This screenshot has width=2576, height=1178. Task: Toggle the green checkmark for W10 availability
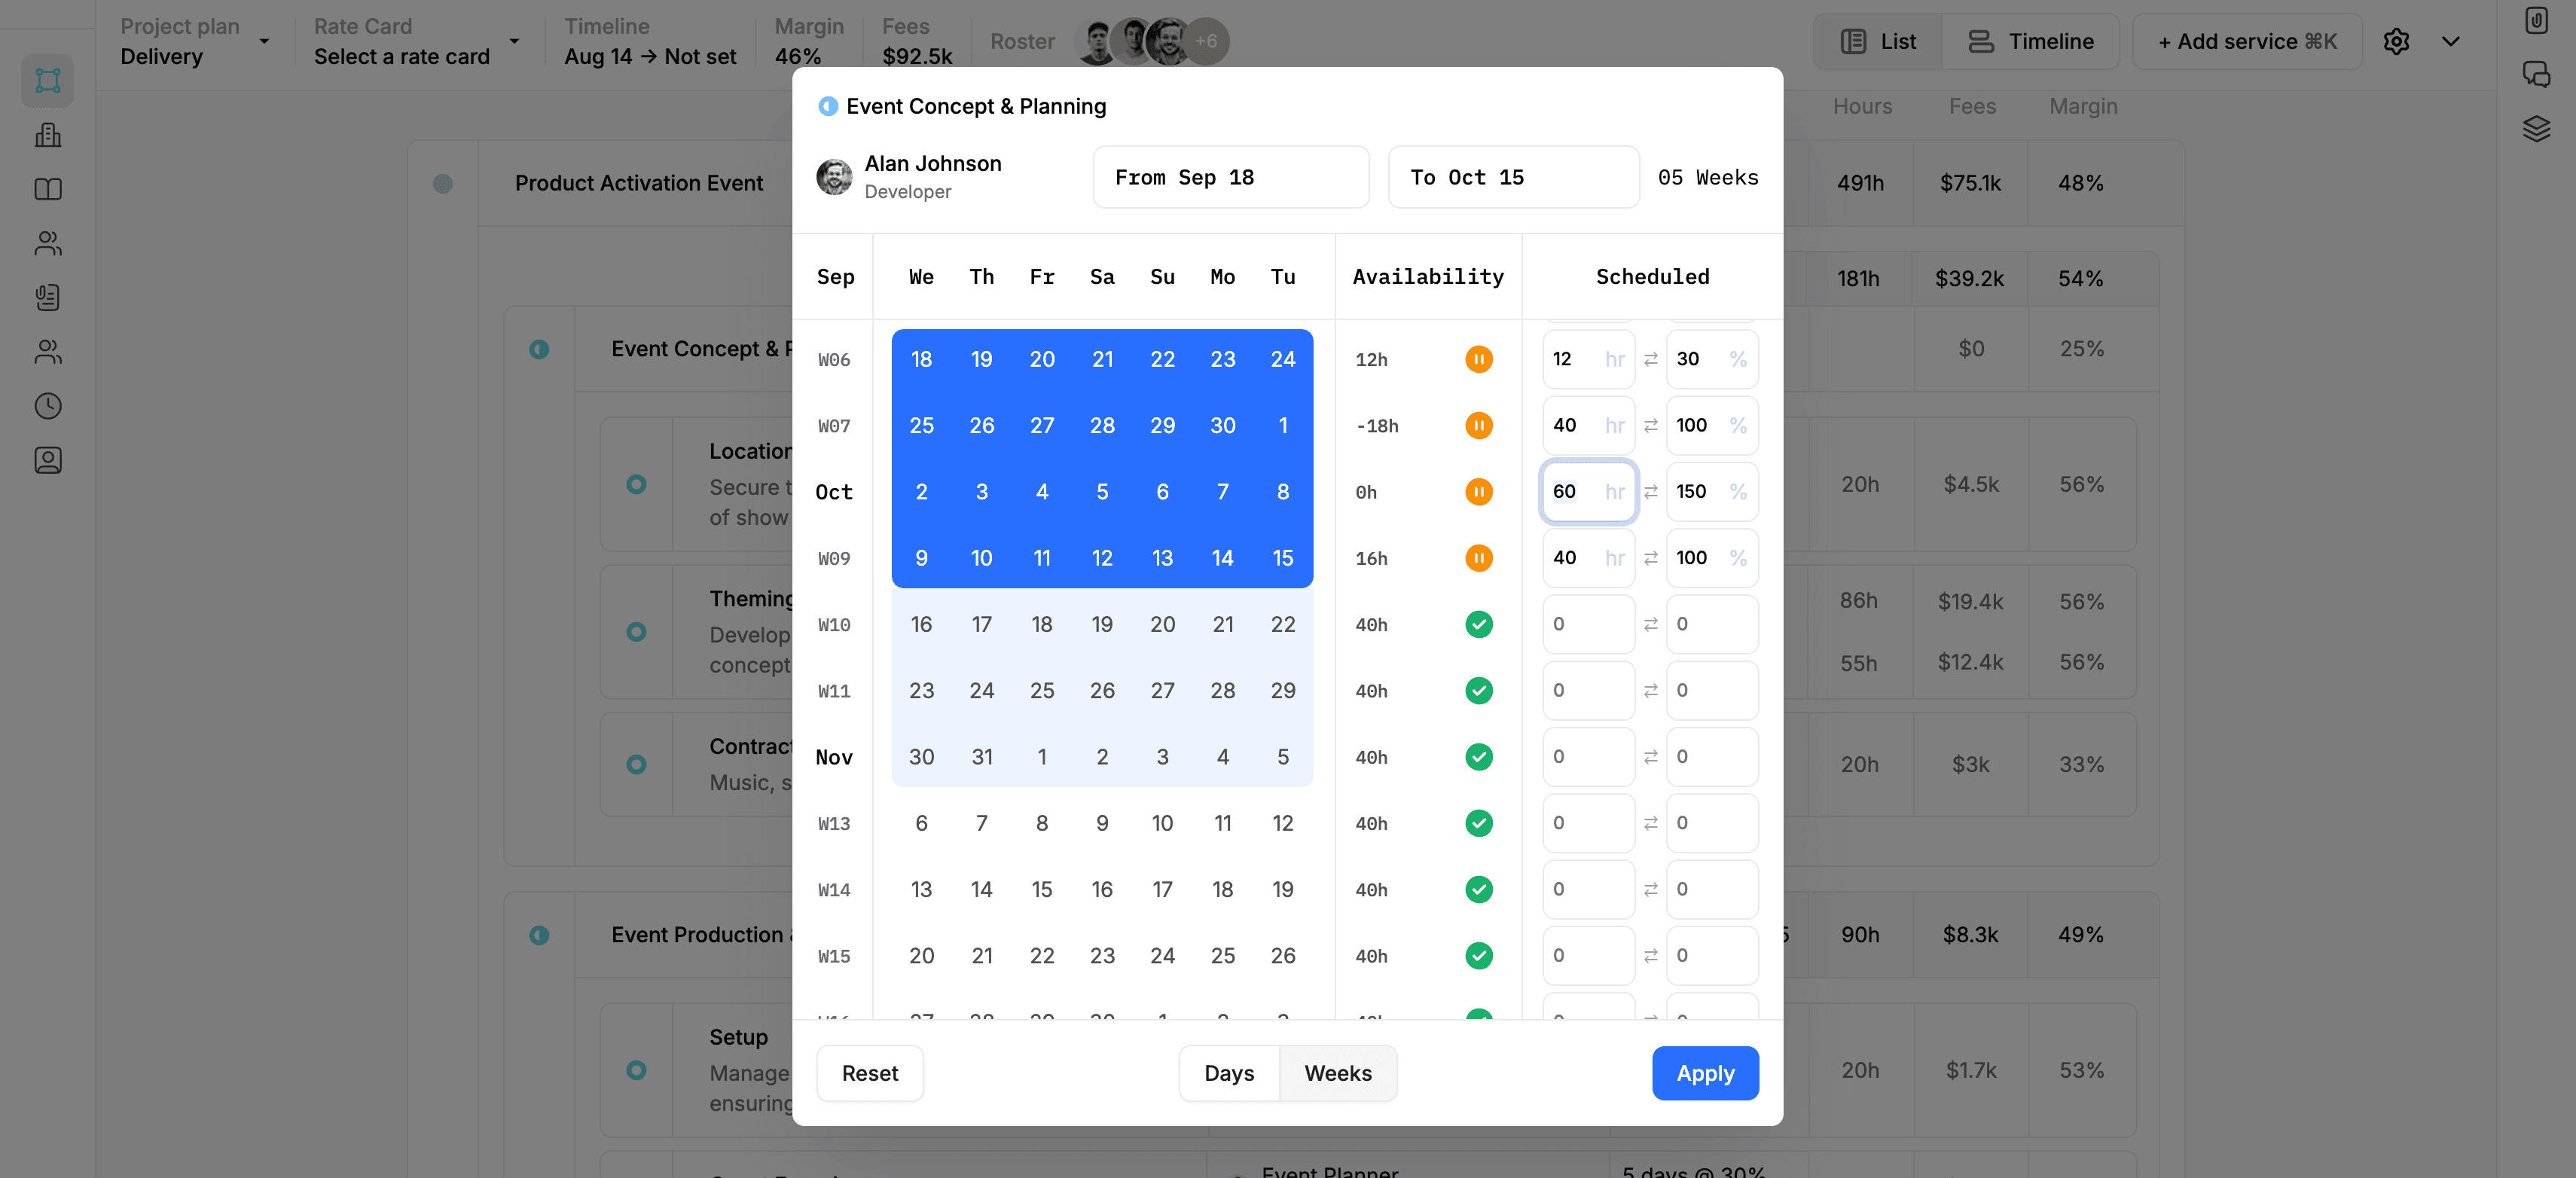coord(1477,623)
